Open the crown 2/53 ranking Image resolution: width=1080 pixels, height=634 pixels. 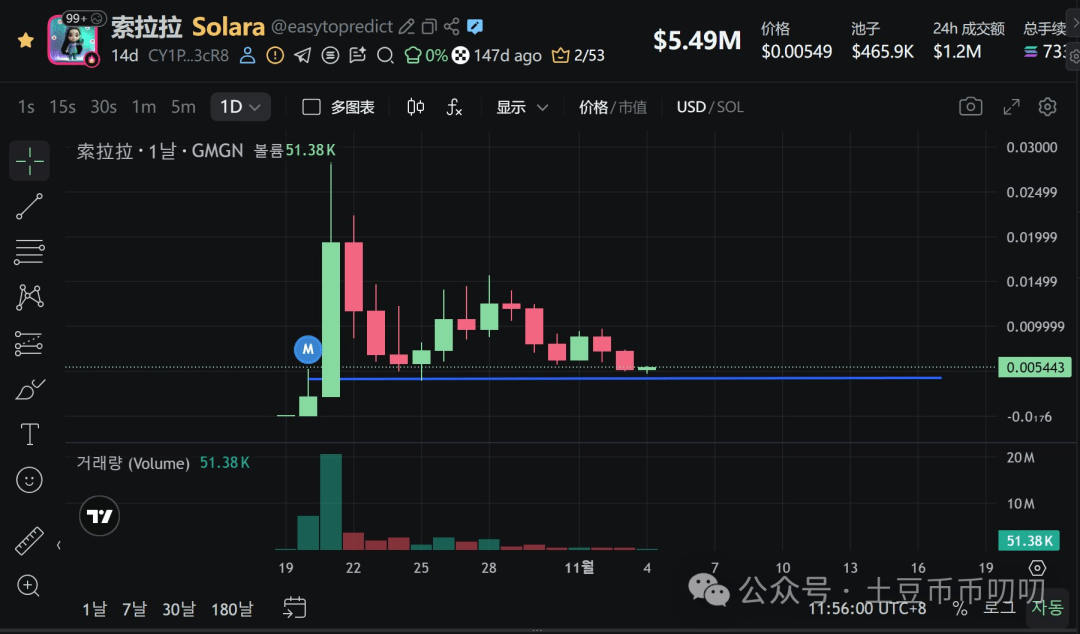tap(578, 55)
